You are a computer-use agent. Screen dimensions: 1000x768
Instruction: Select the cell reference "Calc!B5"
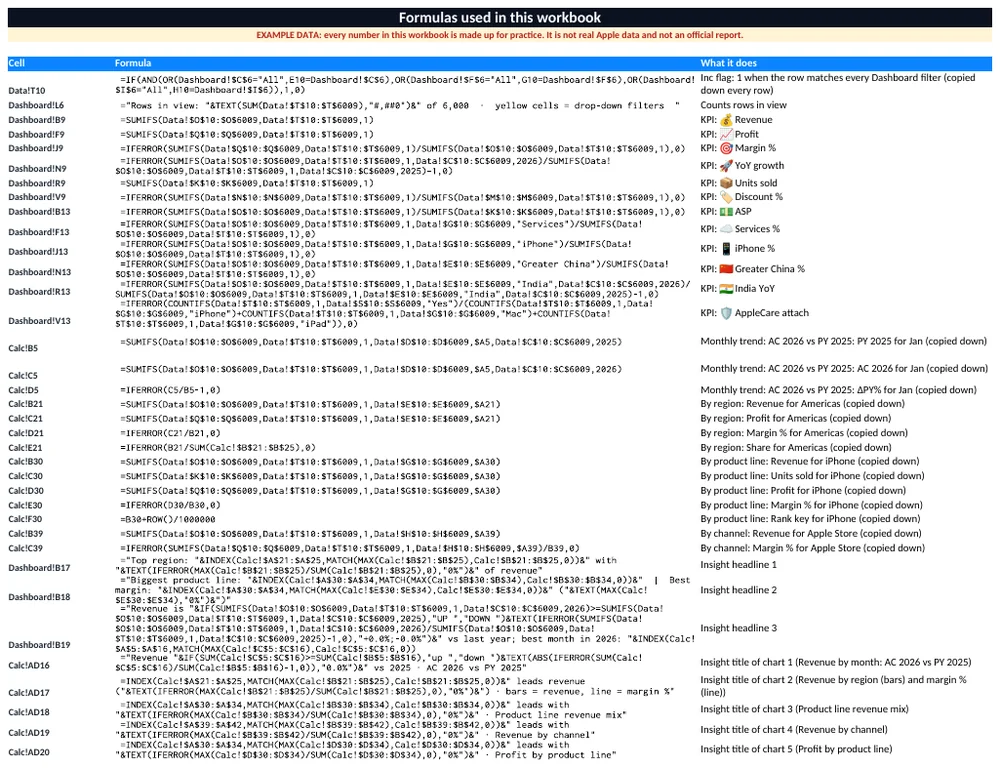pyautogui.click(x=23, y=348)
